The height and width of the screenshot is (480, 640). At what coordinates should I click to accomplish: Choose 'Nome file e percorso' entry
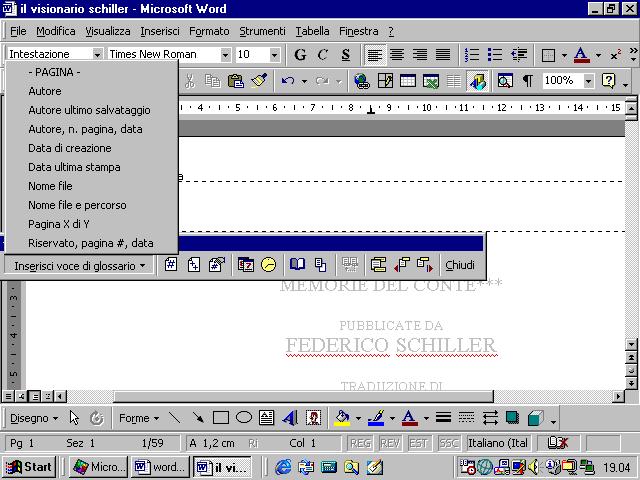pos(92,205)
